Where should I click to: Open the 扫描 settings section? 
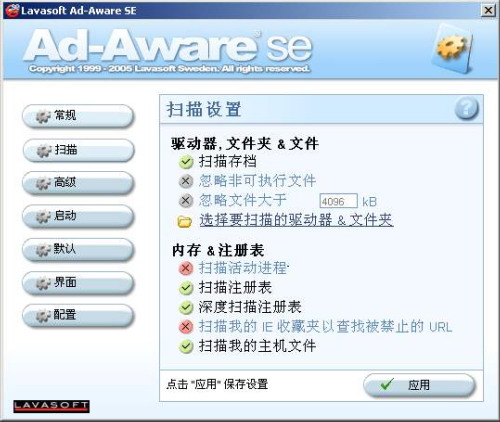tap(78, 150)
